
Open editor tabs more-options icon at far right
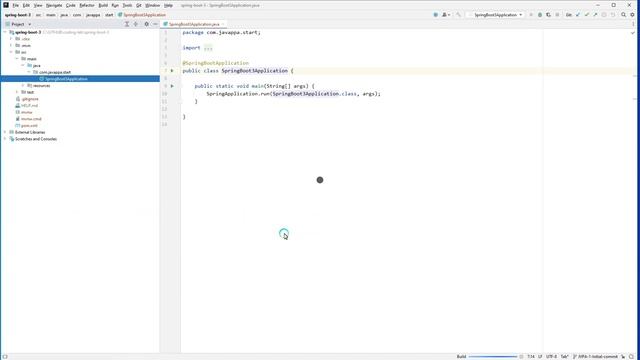click(x=633, y=24)
